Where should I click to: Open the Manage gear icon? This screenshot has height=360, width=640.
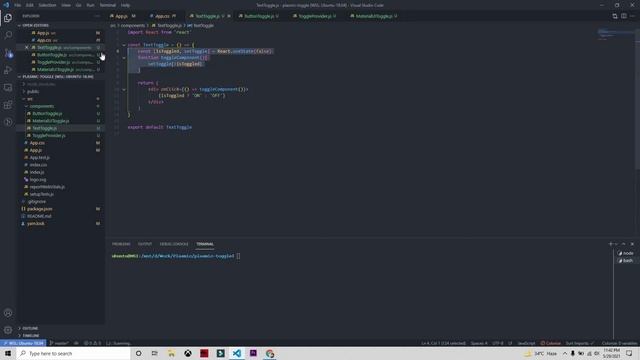pos(8,330)
